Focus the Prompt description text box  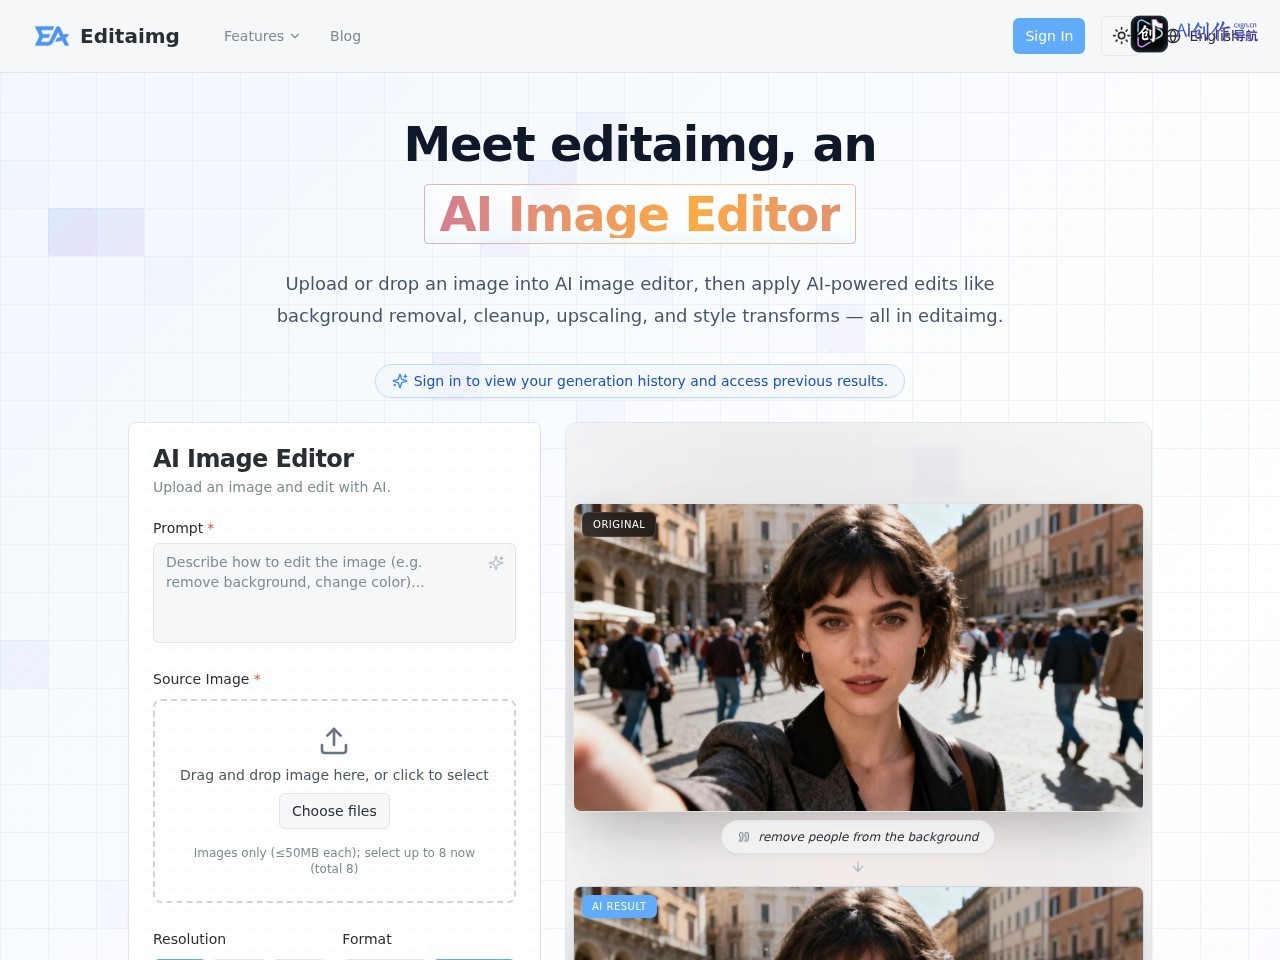334,593
